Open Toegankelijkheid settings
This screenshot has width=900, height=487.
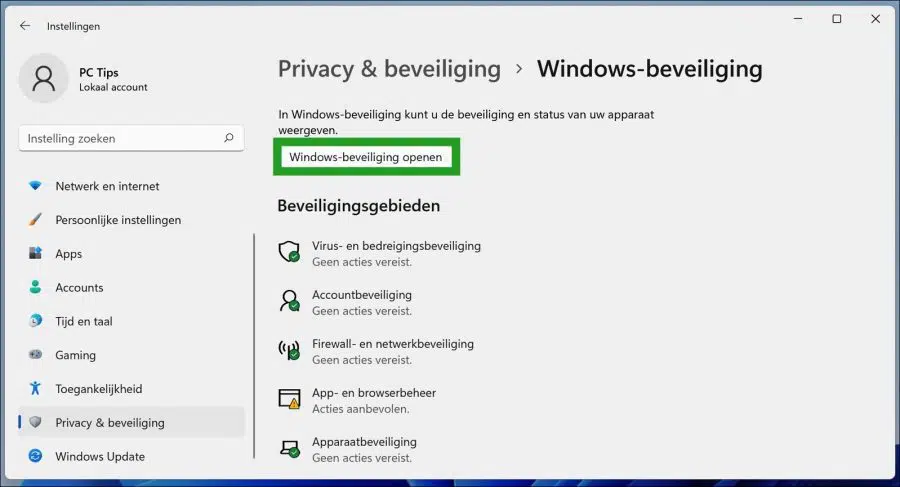[x=131, y=389]
